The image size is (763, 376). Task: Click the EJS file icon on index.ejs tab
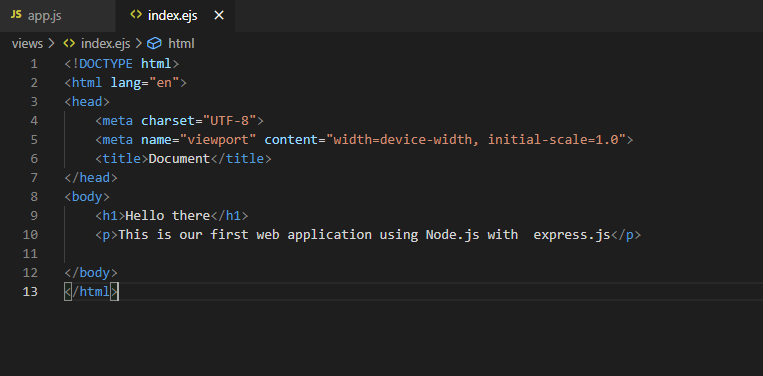[x=136, y=16]
